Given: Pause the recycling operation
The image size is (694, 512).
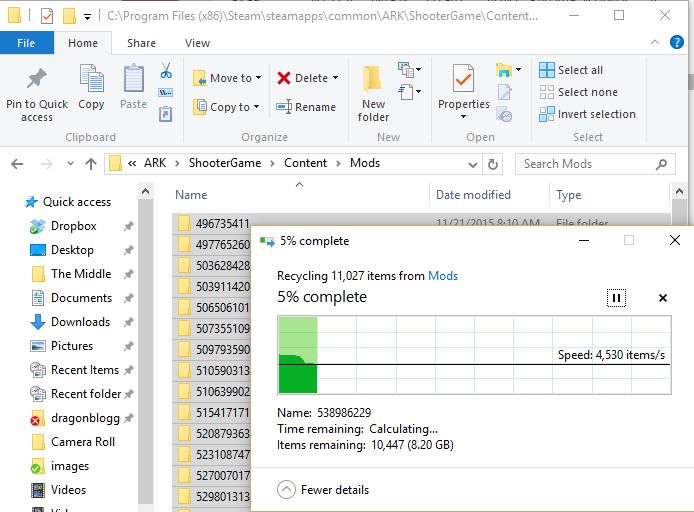Looking at the screenshot, I should coord(616,298).
